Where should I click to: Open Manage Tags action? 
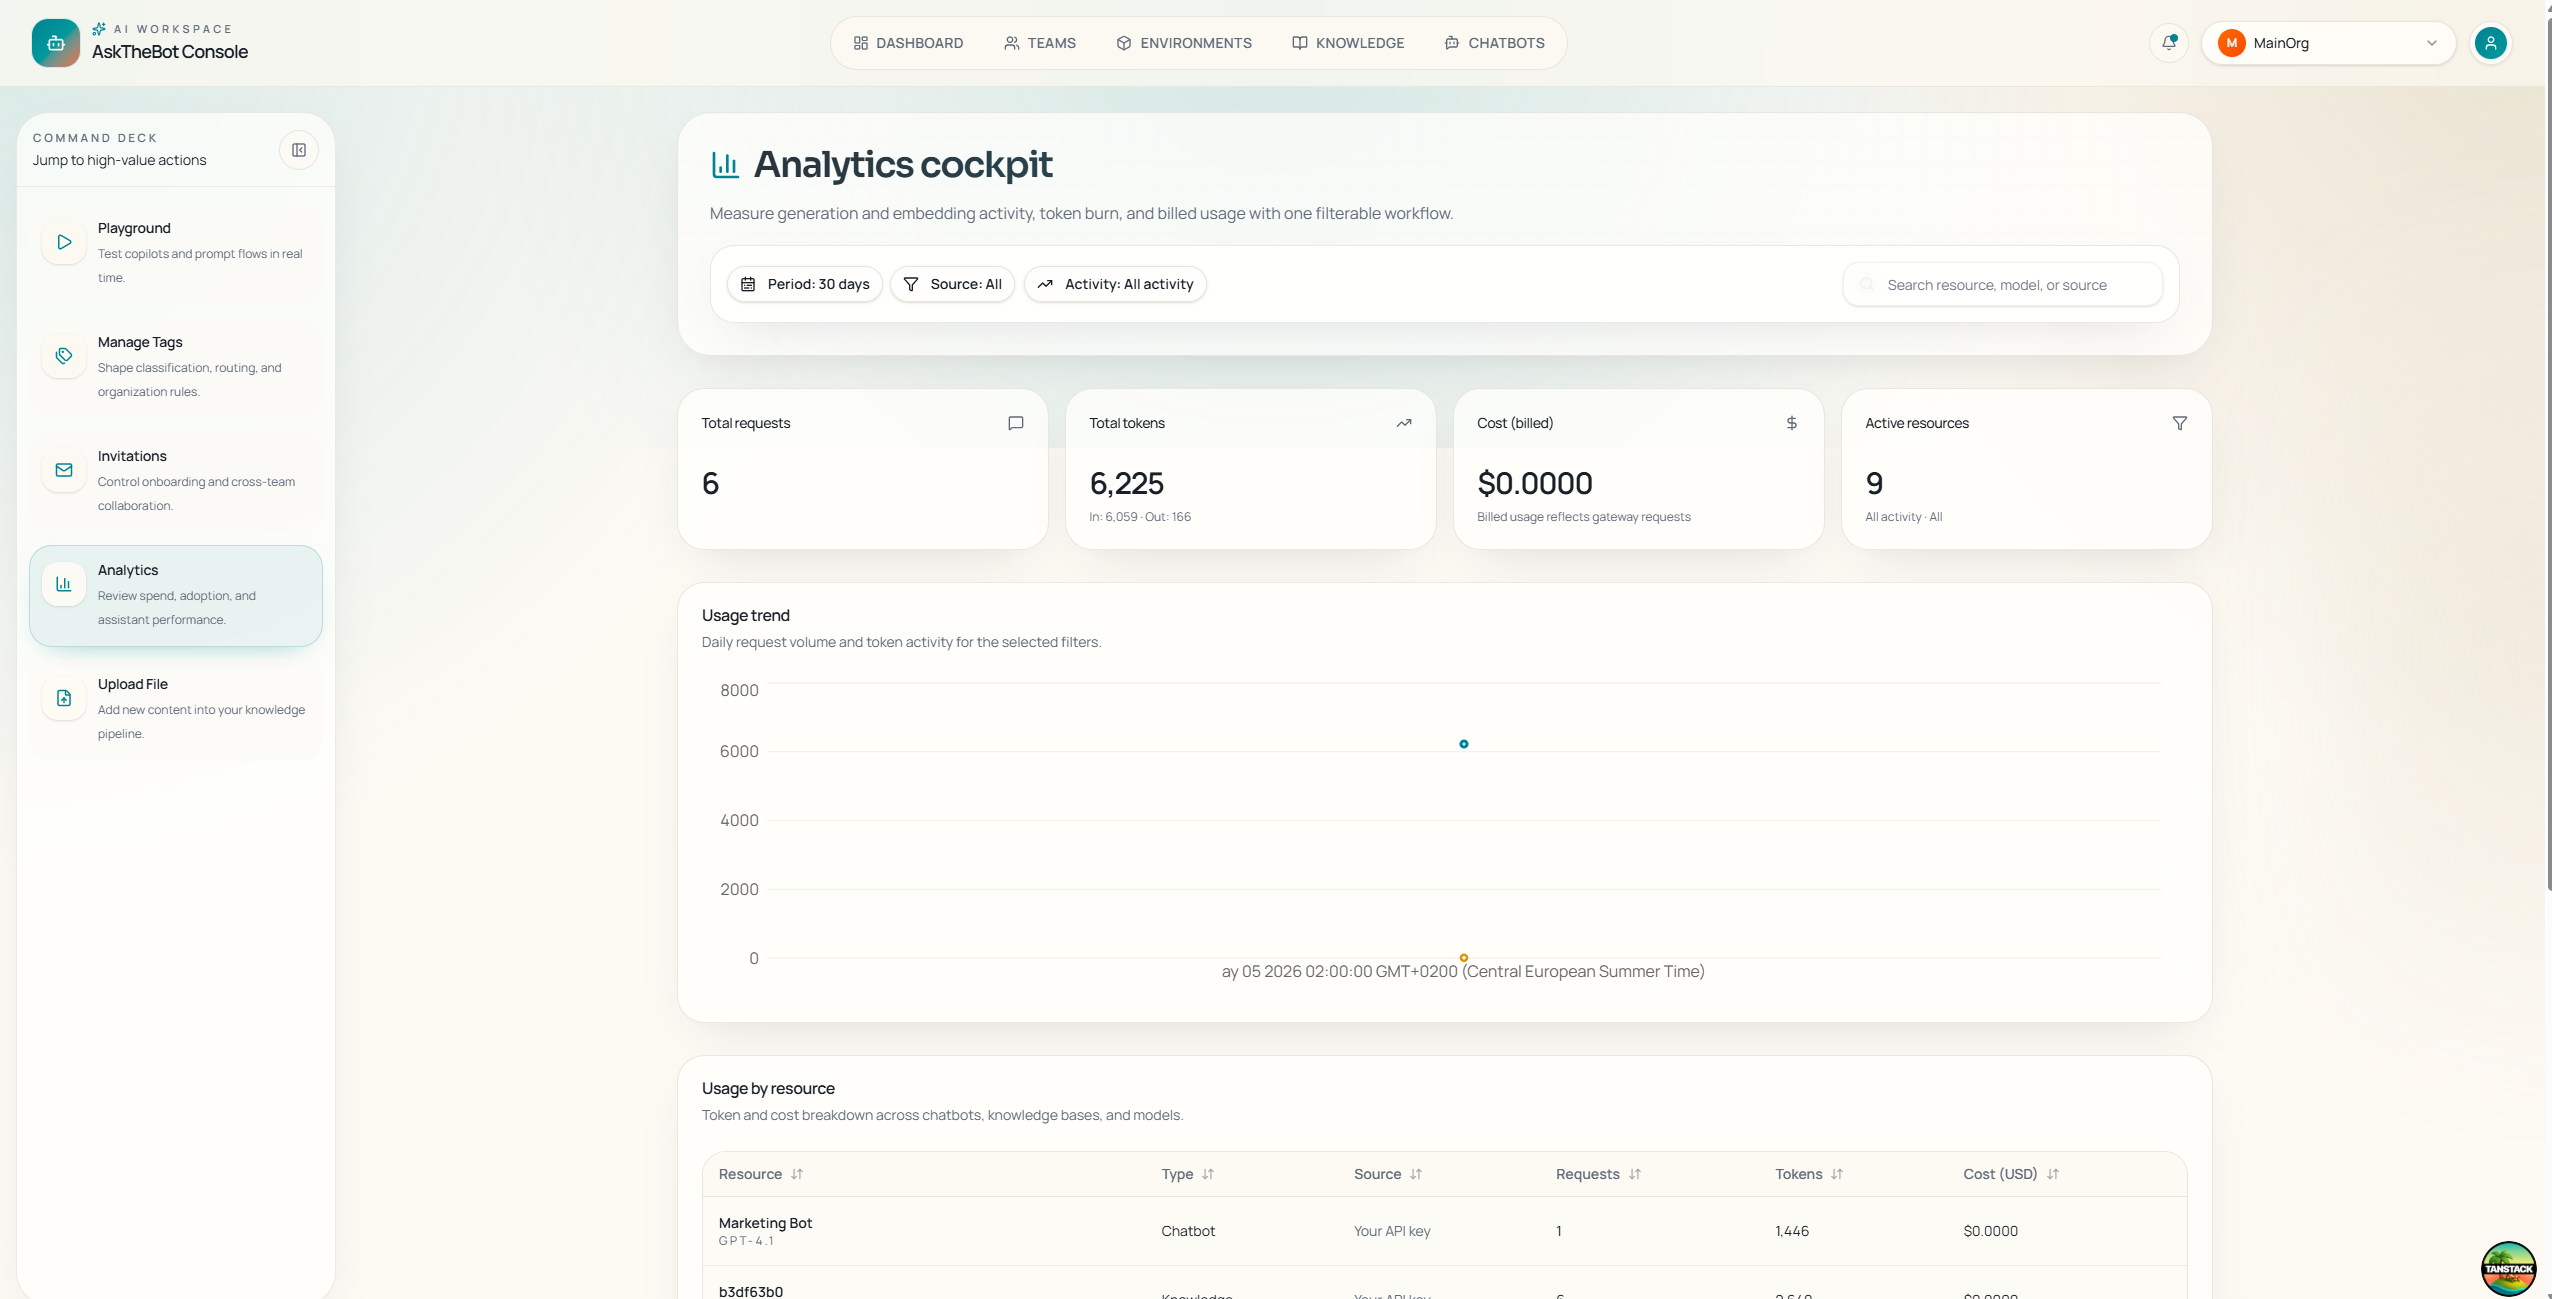tap(176, 367)
